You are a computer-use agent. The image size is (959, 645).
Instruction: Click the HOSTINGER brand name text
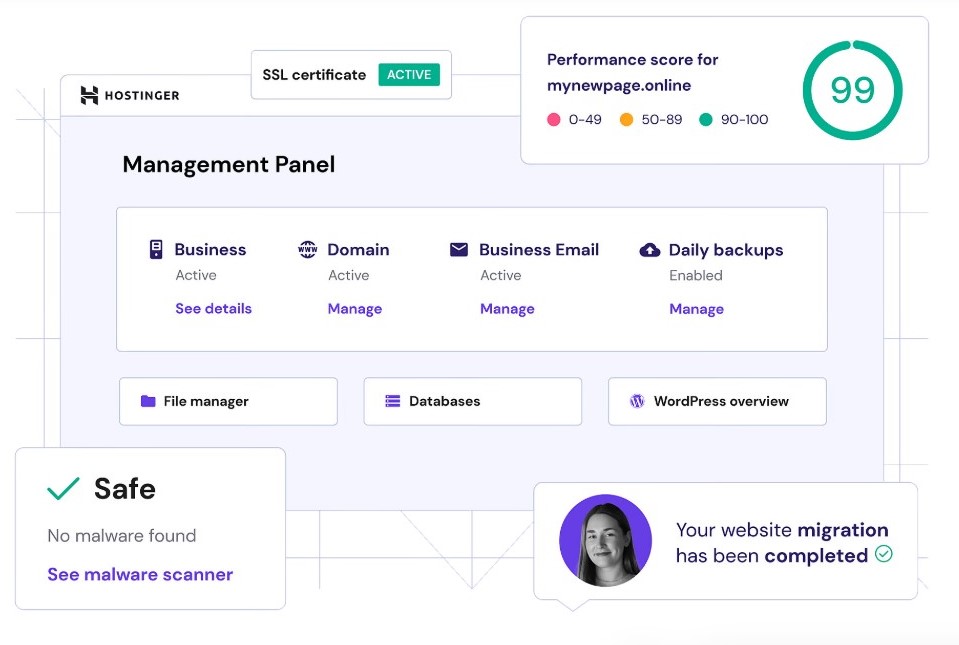(x=142, y=95)
